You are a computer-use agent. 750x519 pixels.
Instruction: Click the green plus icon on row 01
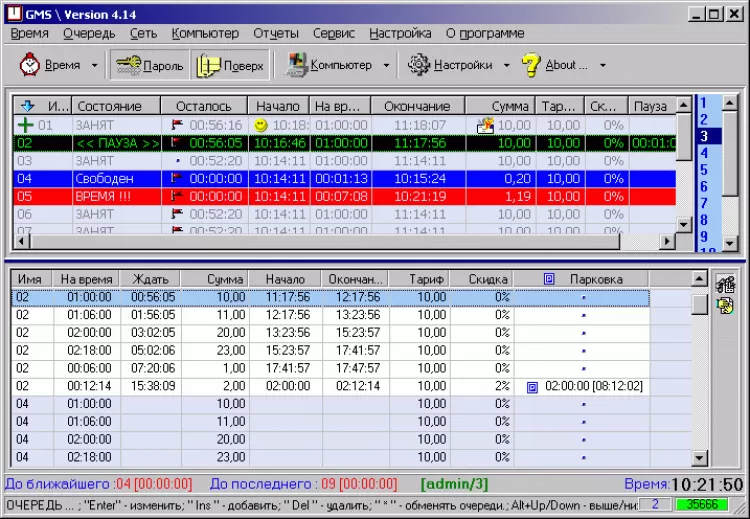click(x=26, y=125)
